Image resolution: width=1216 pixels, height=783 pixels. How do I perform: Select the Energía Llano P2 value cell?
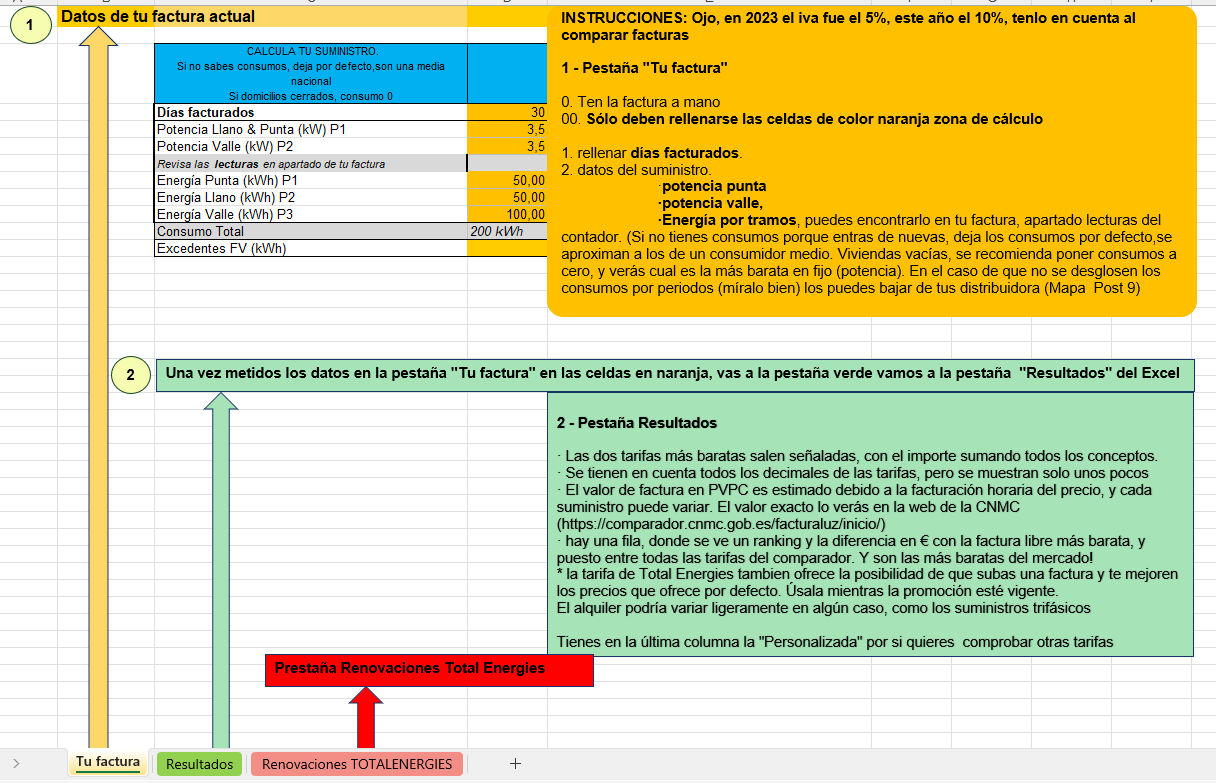tap(507, 197)
